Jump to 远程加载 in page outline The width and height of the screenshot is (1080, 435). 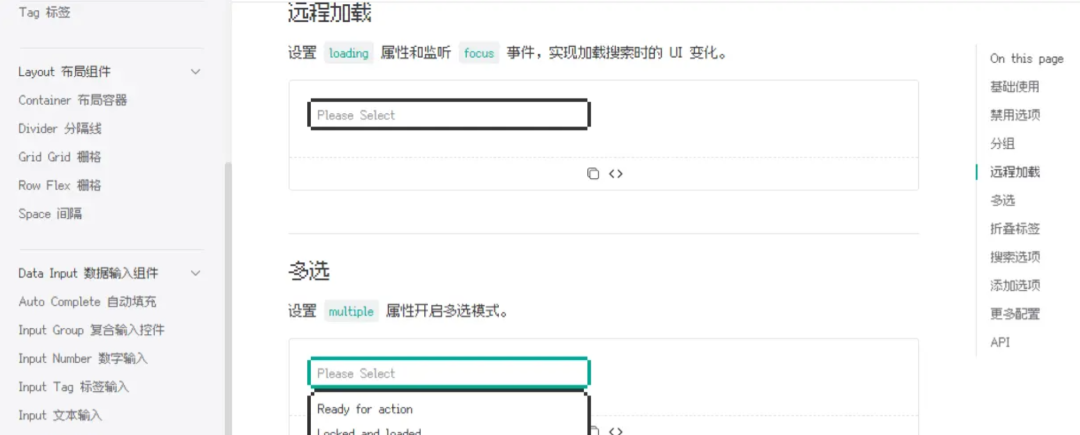click(1015, 172)
